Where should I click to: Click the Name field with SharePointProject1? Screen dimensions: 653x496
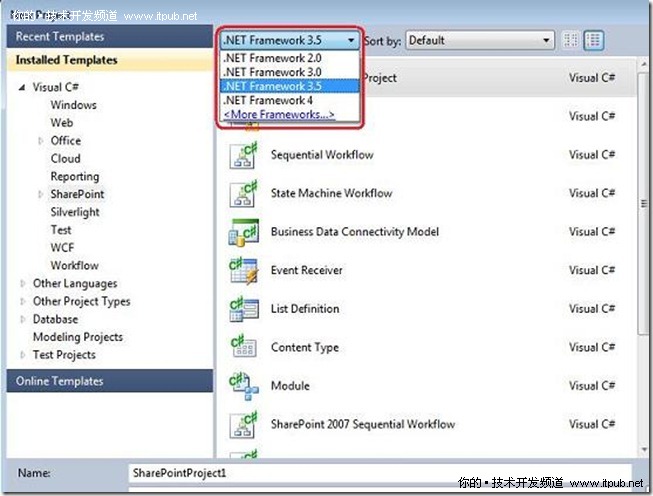(380, 474)
